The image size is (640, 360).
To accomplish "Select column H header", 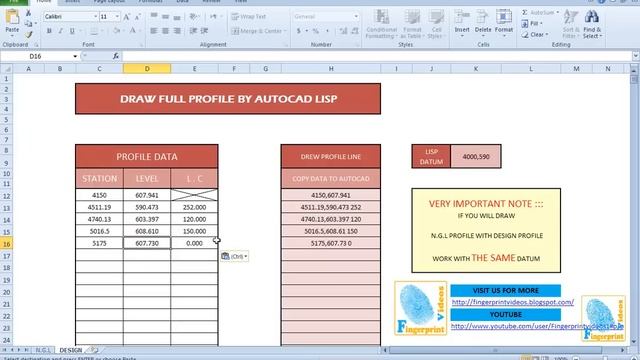I will pos(331,69).
